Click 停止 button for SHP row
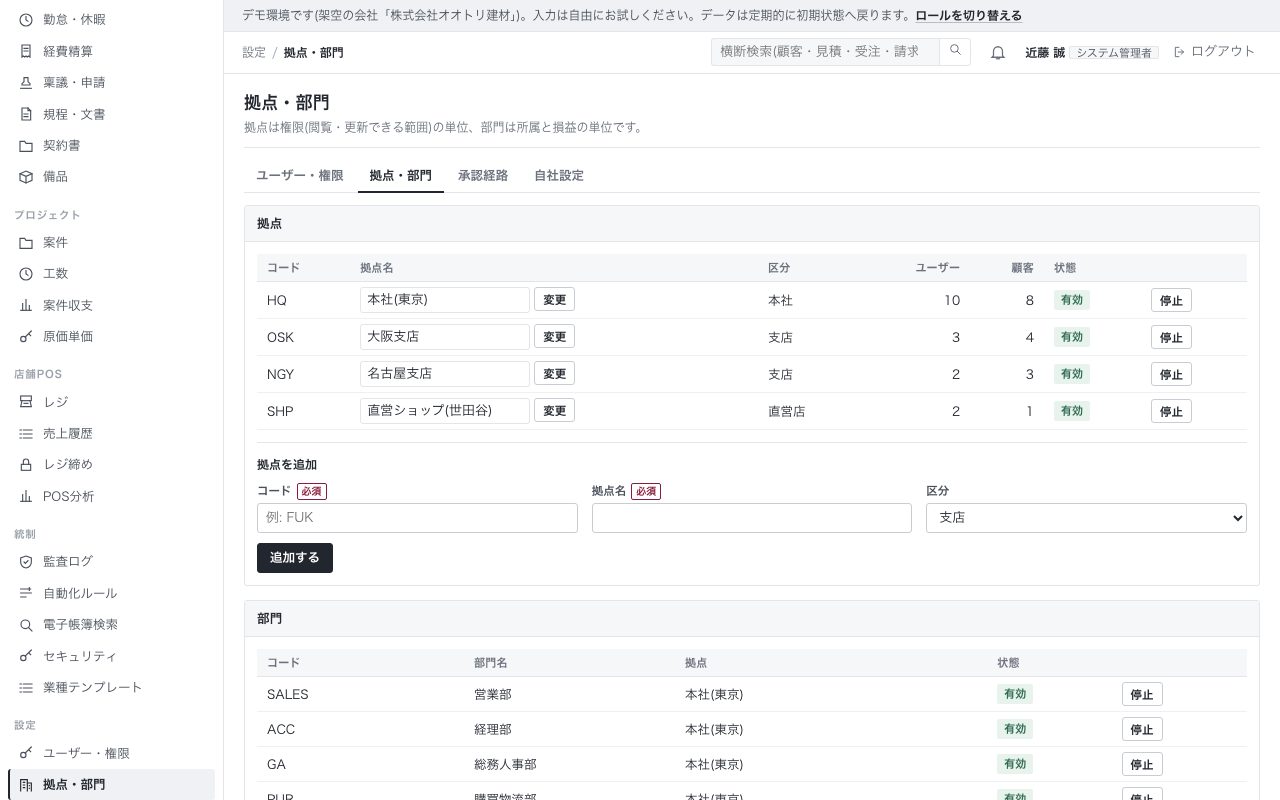This screenshot has height=800, width=1280. [1171, 411]
